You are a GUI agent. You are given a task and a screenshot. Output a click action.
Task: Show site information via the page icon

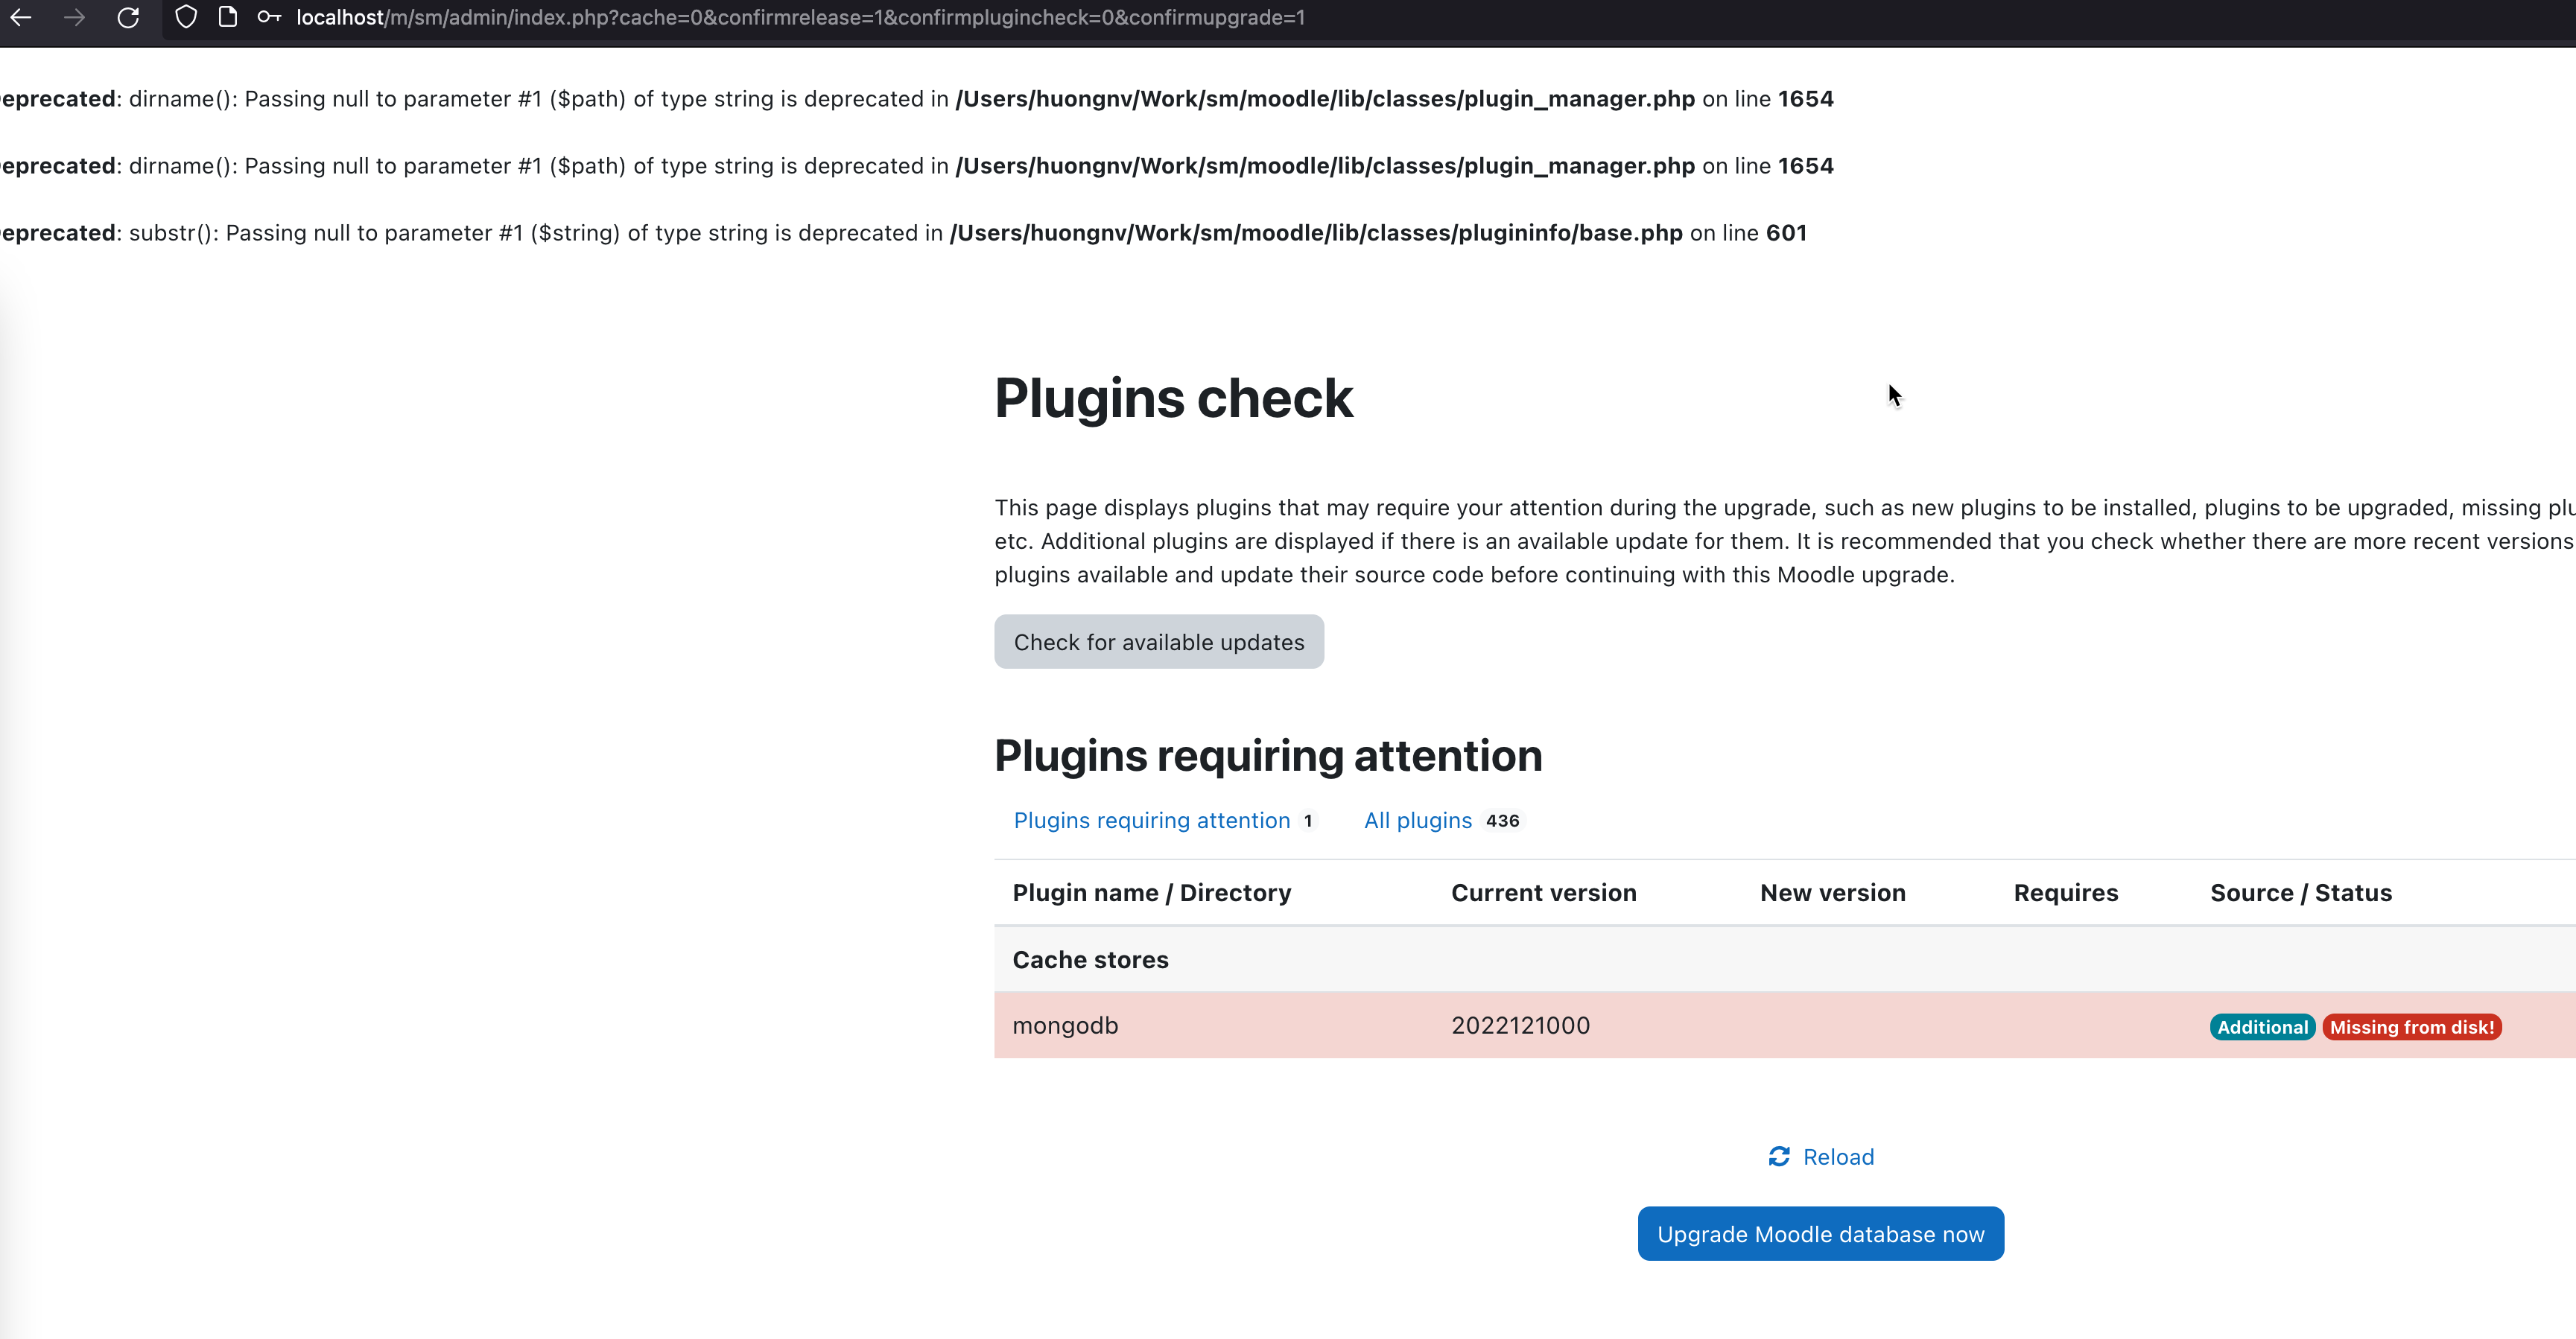click(228, 17)
